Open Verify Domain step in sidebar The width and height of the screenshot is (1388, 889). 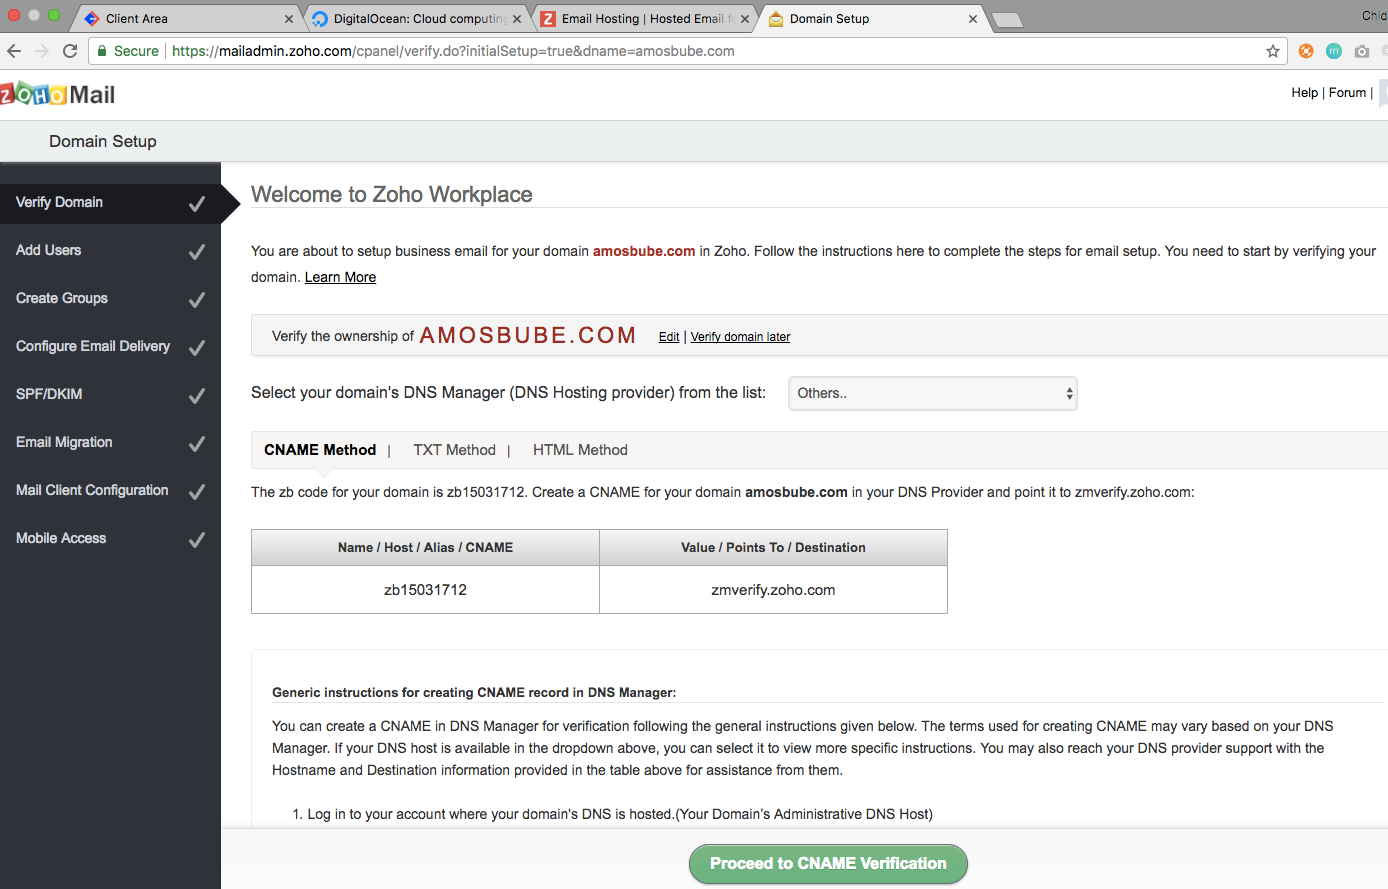pyautogui.click(x=110, y=203)
